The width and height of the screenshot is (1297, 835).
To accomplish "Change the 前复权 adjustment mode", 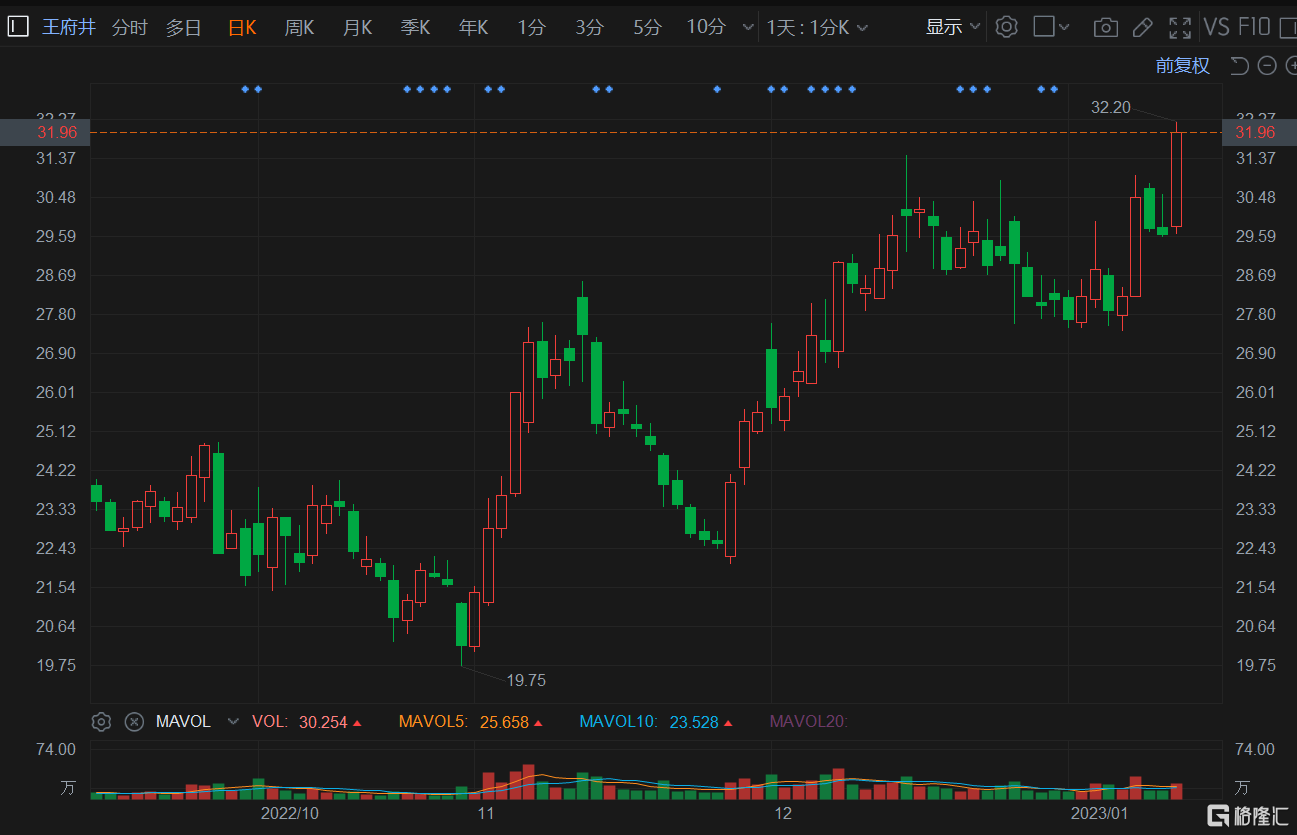I will tap(1183, 66).
